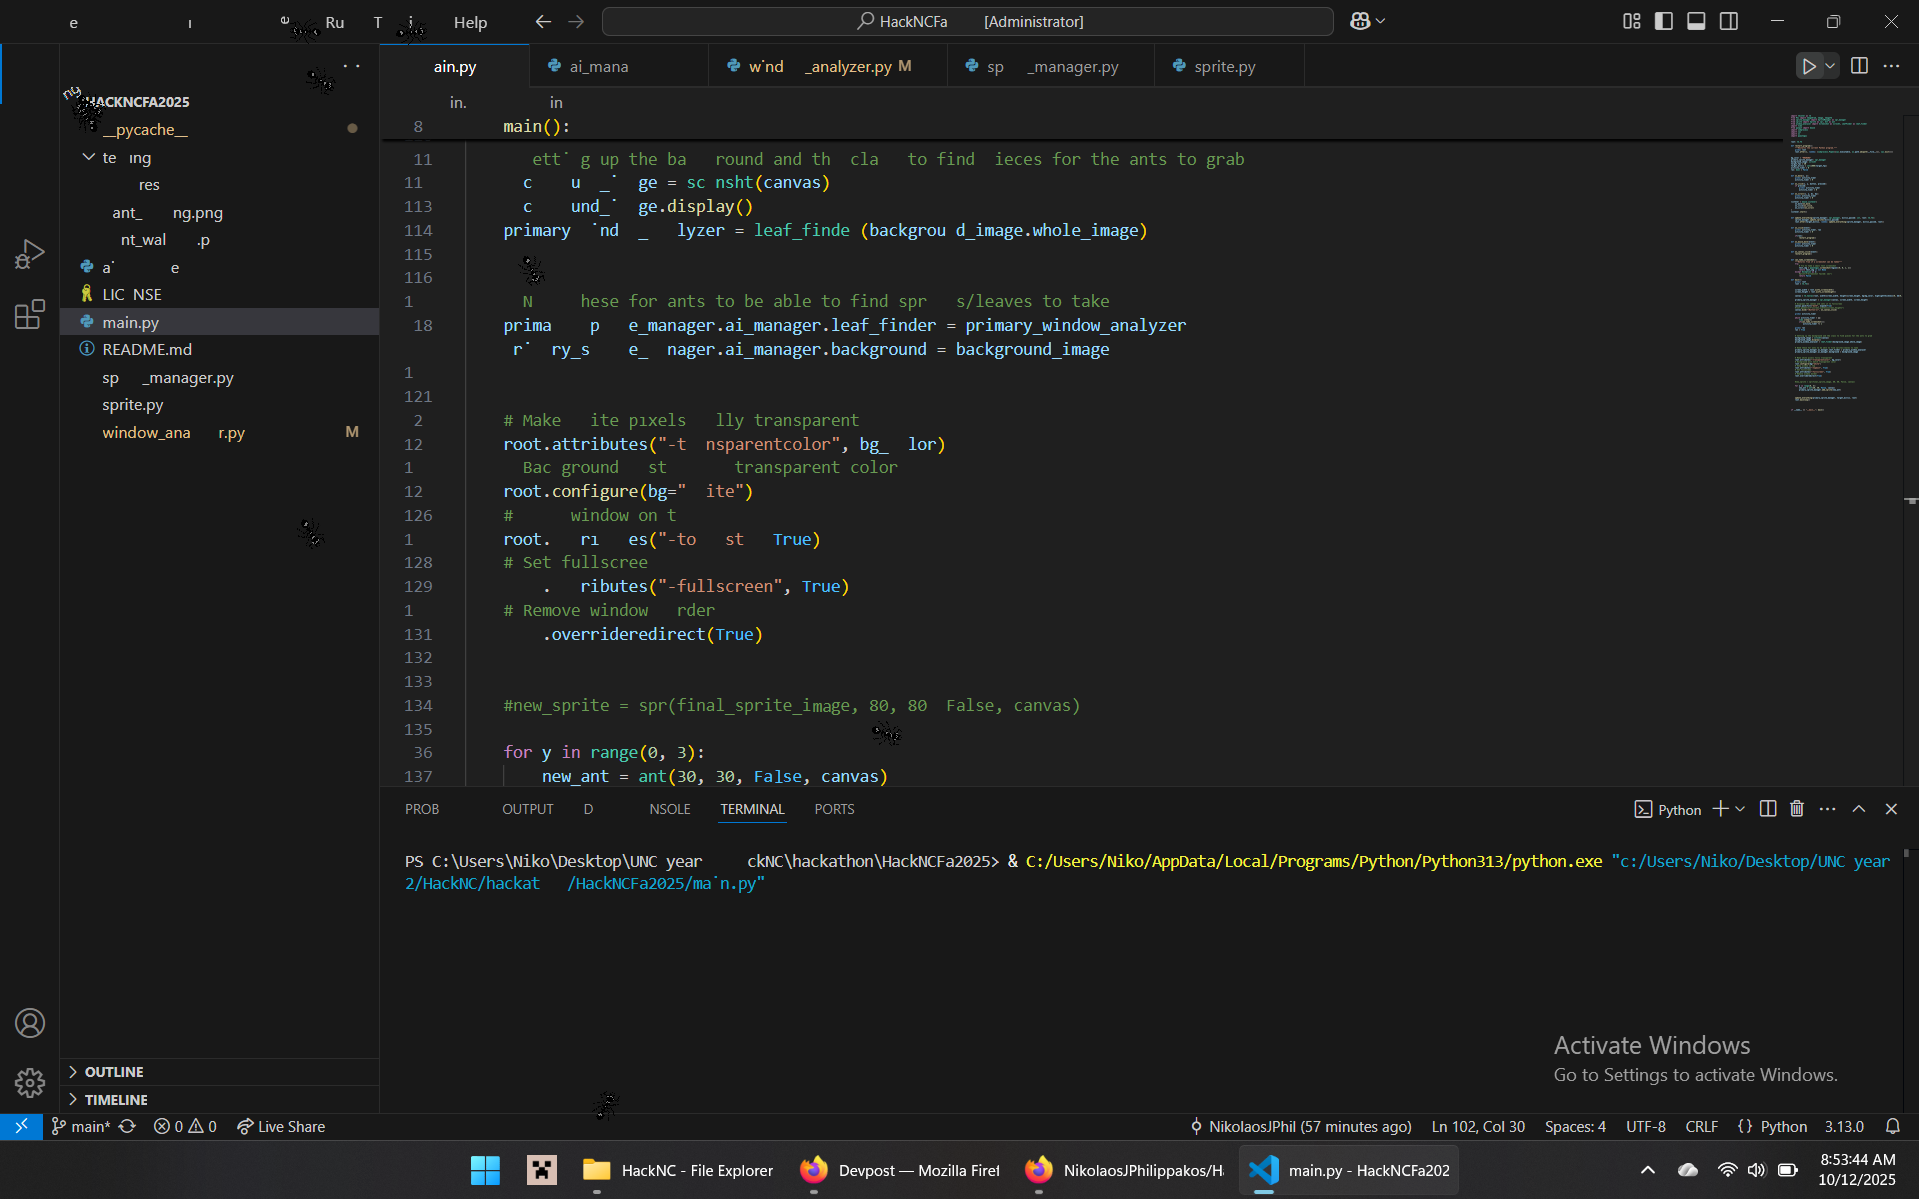Open the notifications bell
Viewport: 1919px width, 1199px height.
(x=1892, y=1126)
